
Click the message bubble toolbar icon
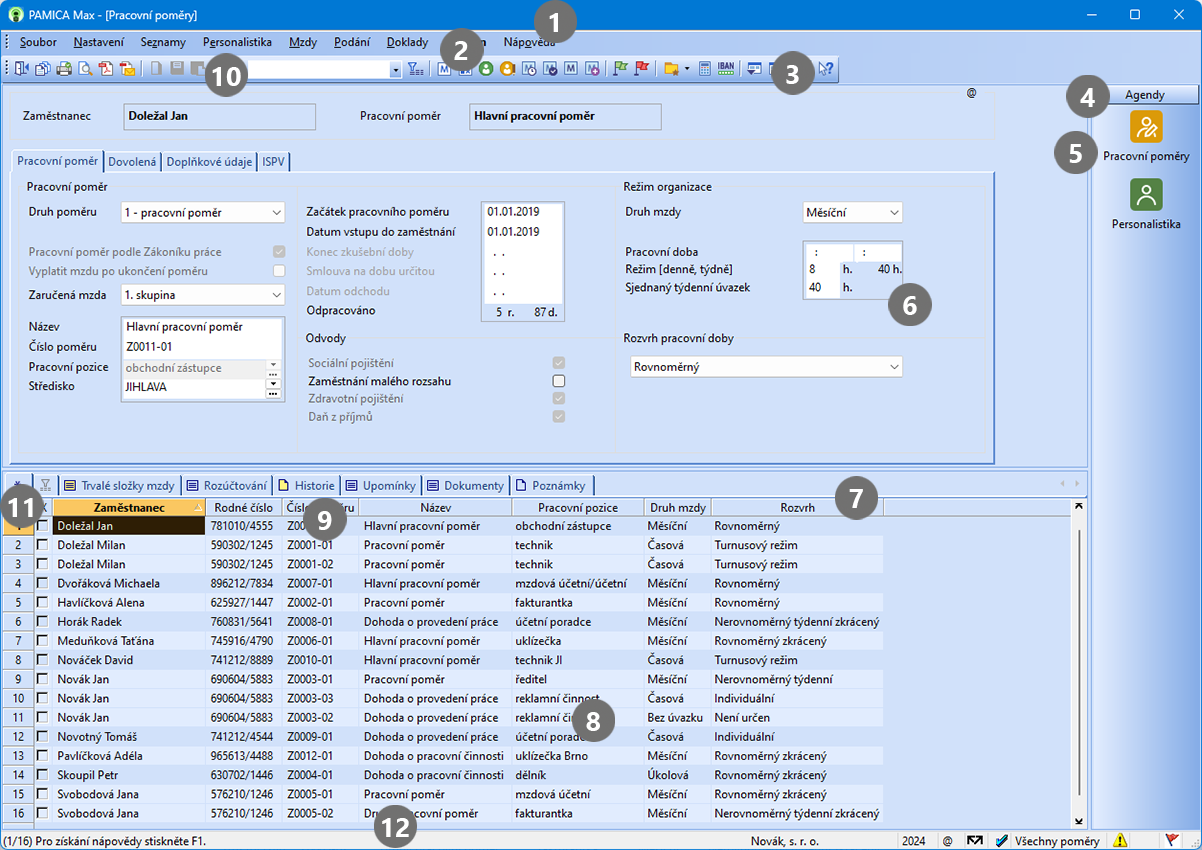(x=754, y=69)
